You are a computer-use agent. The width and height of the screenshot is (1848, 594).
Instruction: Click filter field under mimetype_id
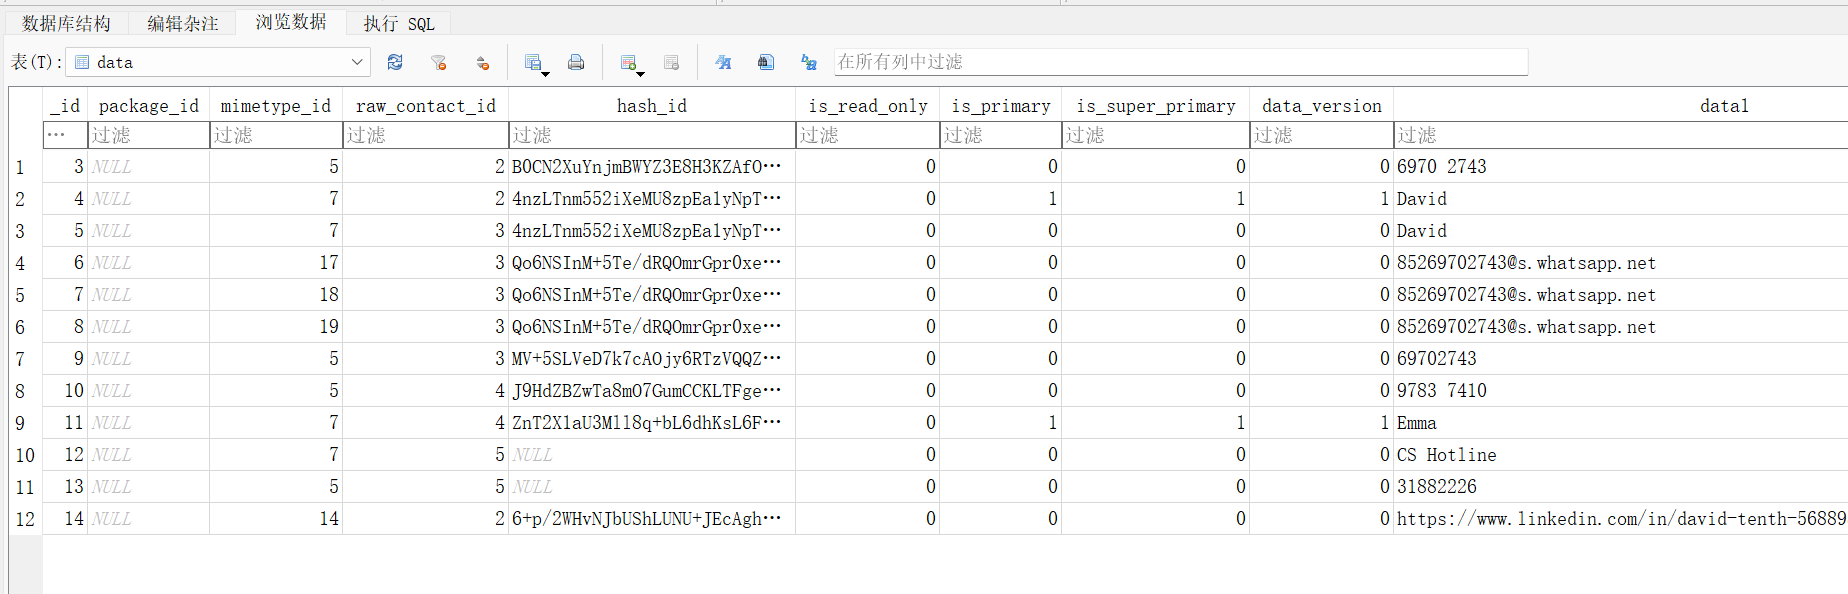(276, 135)
